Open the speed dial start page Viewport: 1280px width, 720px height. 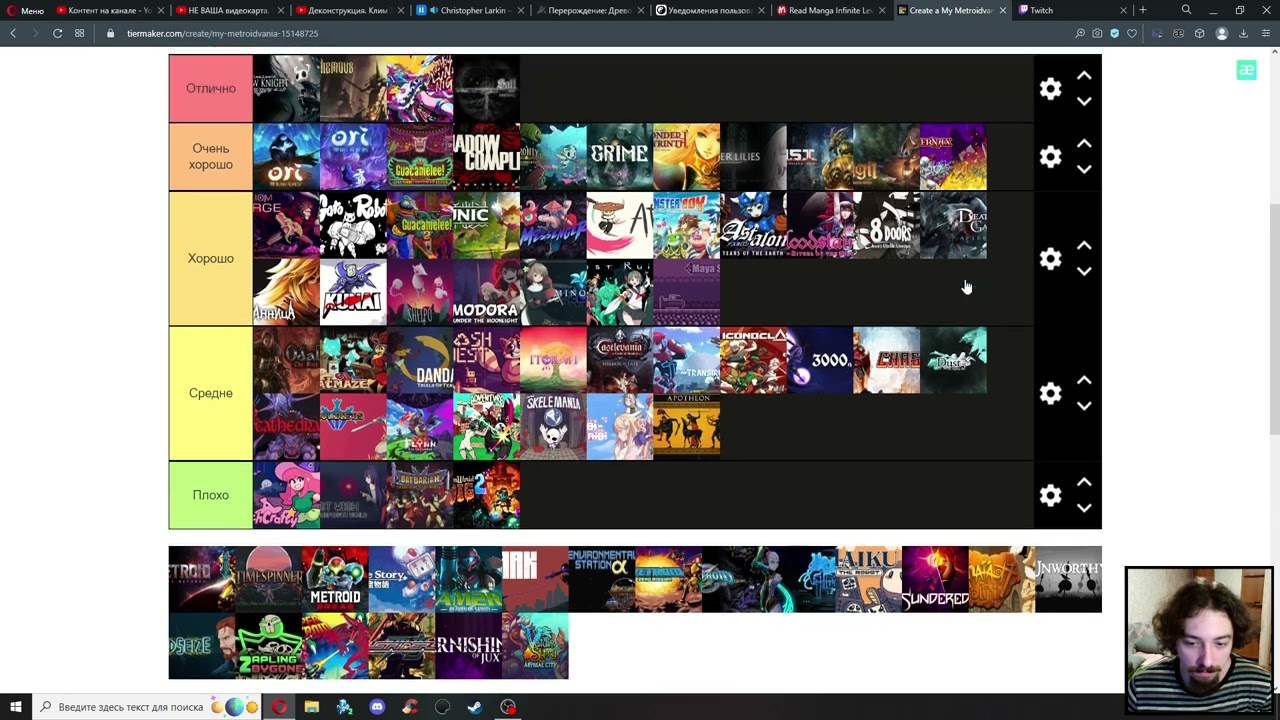click(x=80, y=33)
